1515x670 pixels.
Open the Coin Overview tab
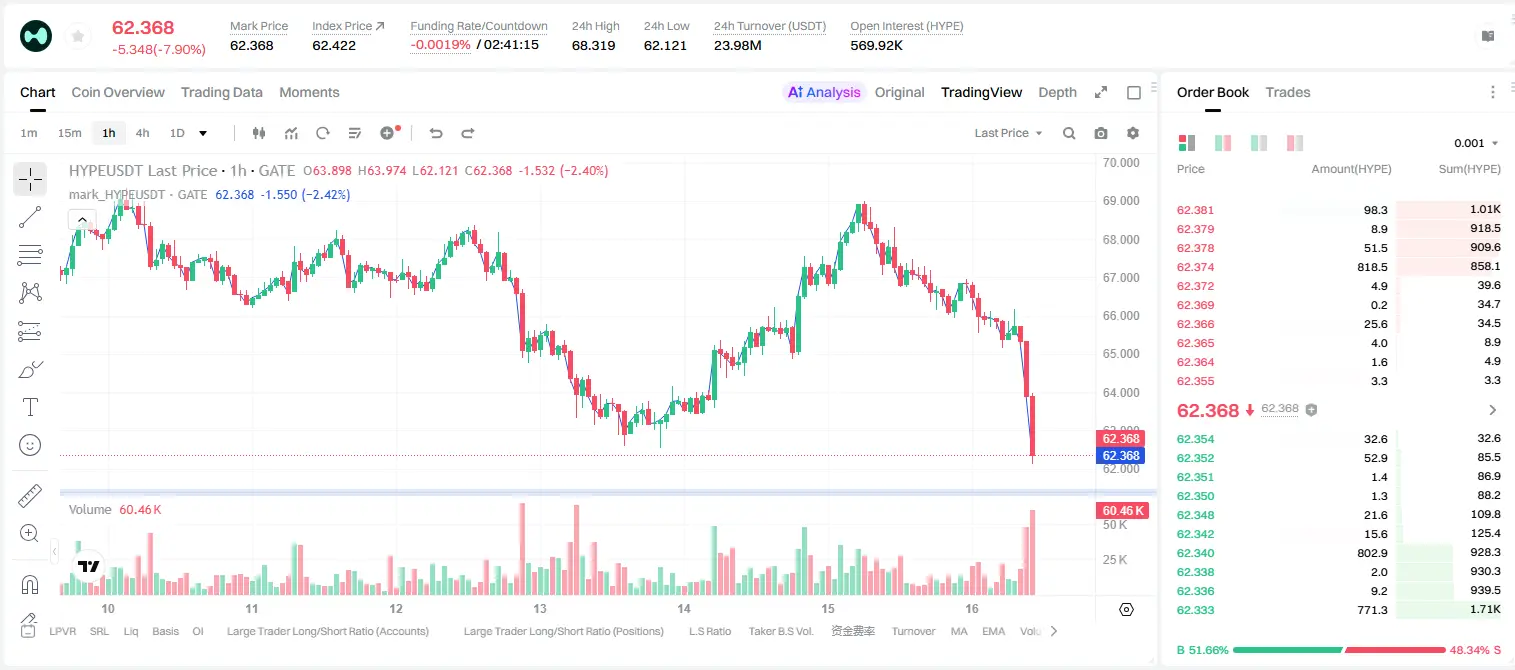coord(118,92)
